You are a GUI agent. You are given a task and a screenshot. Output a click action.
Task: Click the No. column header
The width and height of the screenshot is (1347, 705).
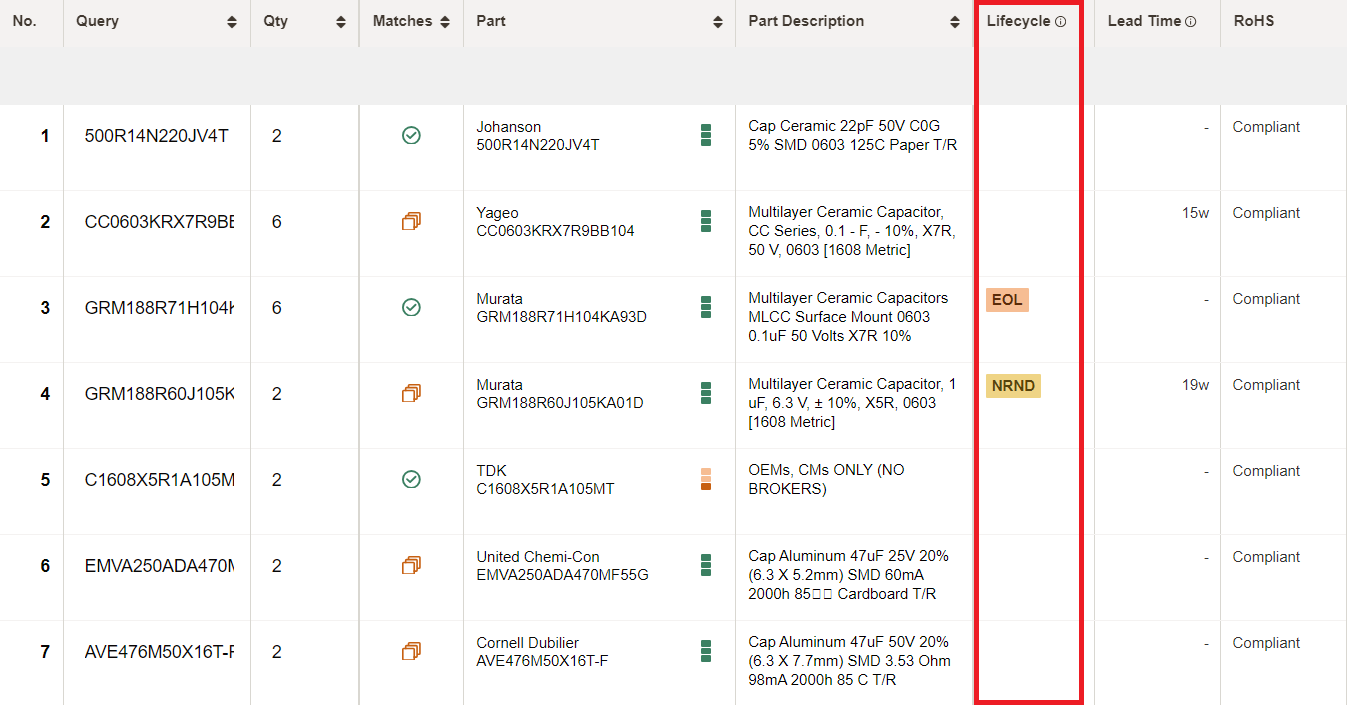[24, 21]
